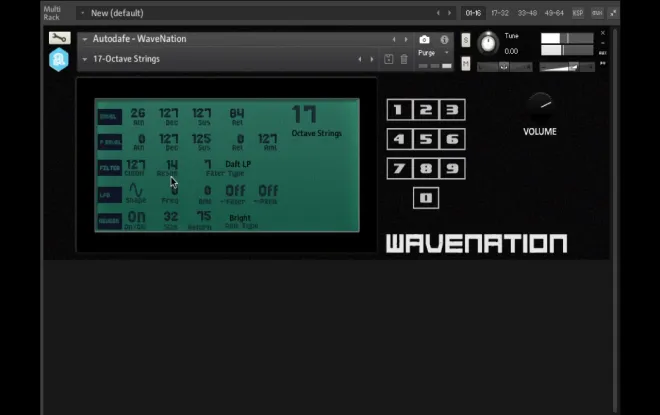Select the ENVEL section label
Image resolution: width=660 pixels, height=415 pixels.
point(110,117)
